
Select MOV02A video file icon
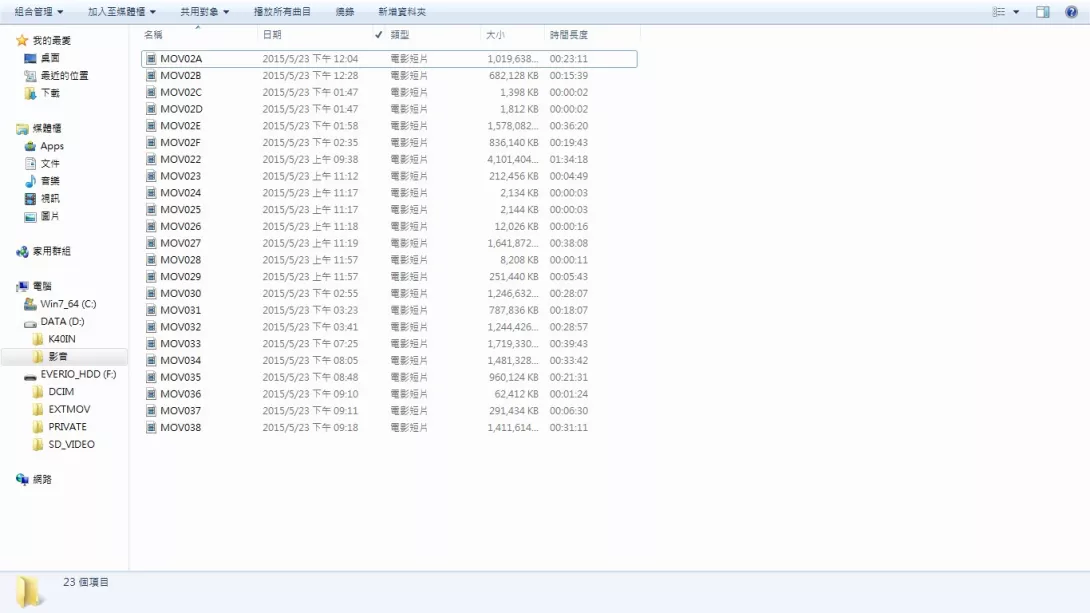tap(151, 59)
